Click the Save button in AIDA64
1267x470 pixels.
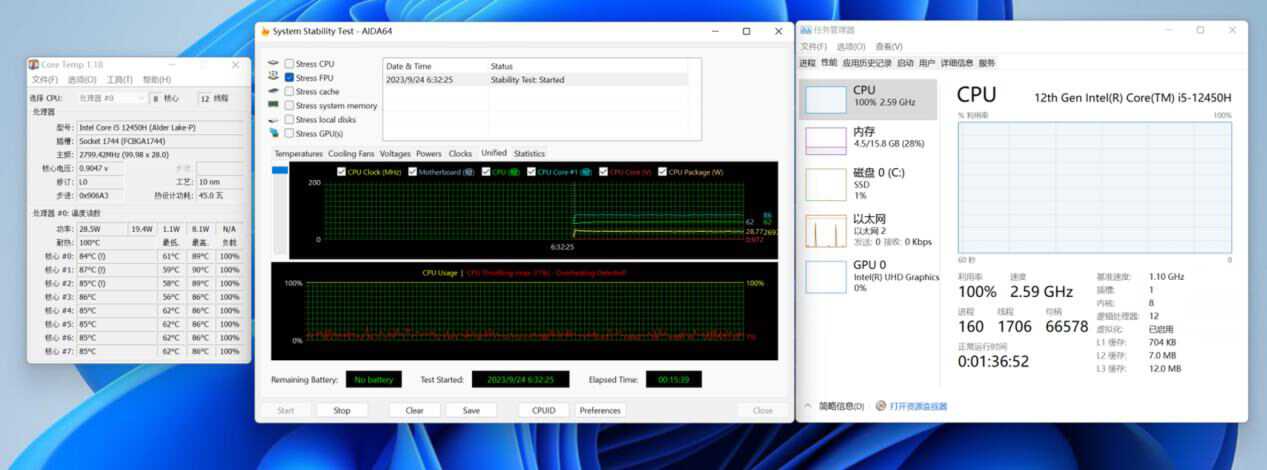pyautogui.click(x=471, y=410)
